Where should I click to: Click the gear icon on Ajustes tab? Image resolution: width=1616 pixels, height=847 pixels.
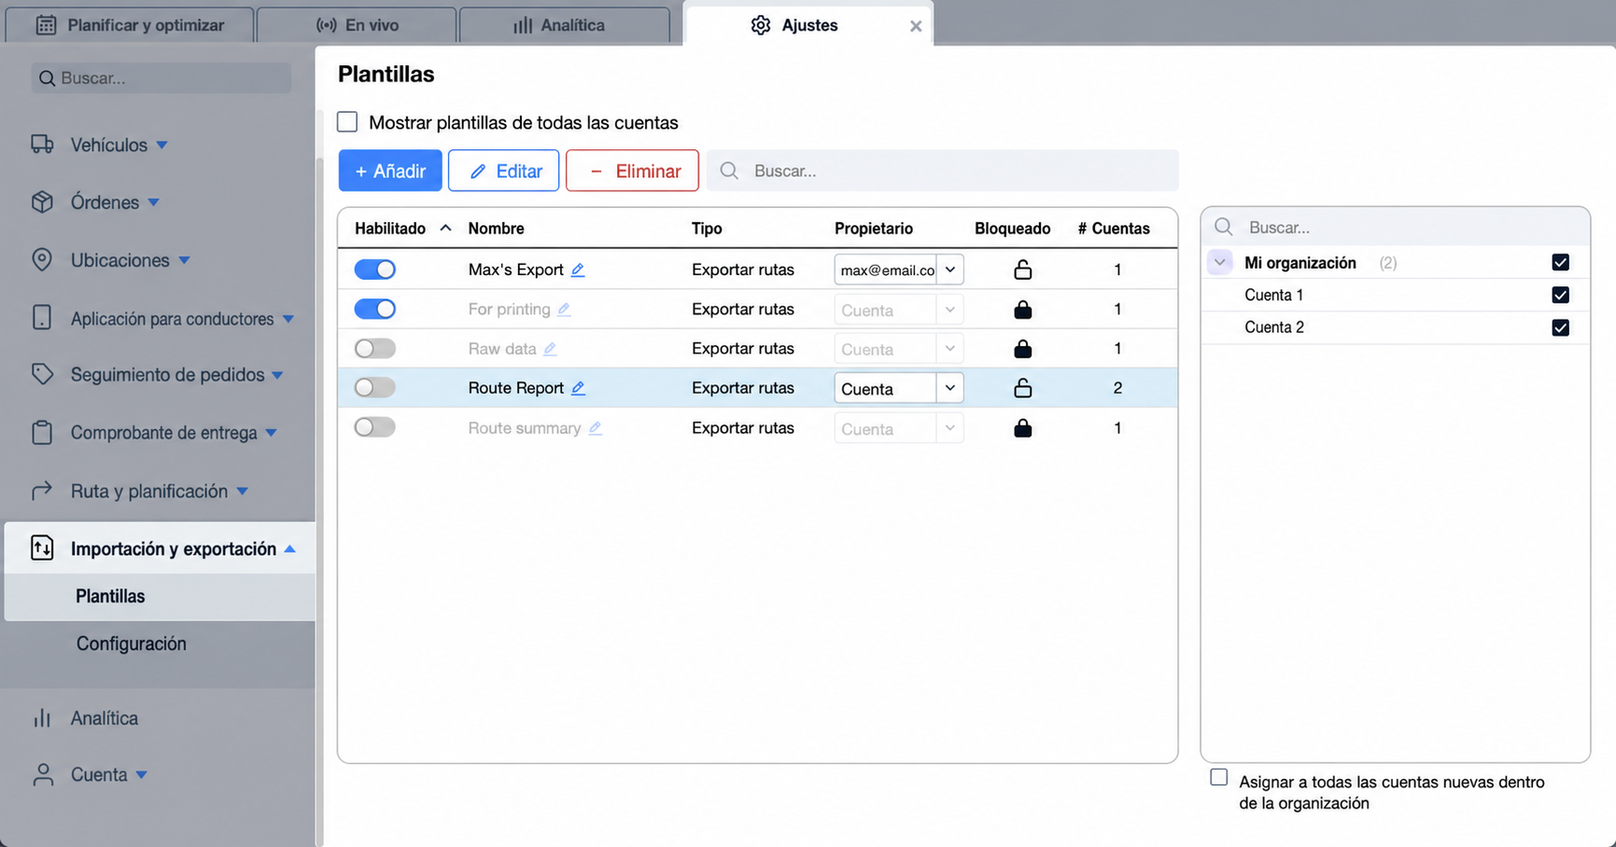[761, 25]
